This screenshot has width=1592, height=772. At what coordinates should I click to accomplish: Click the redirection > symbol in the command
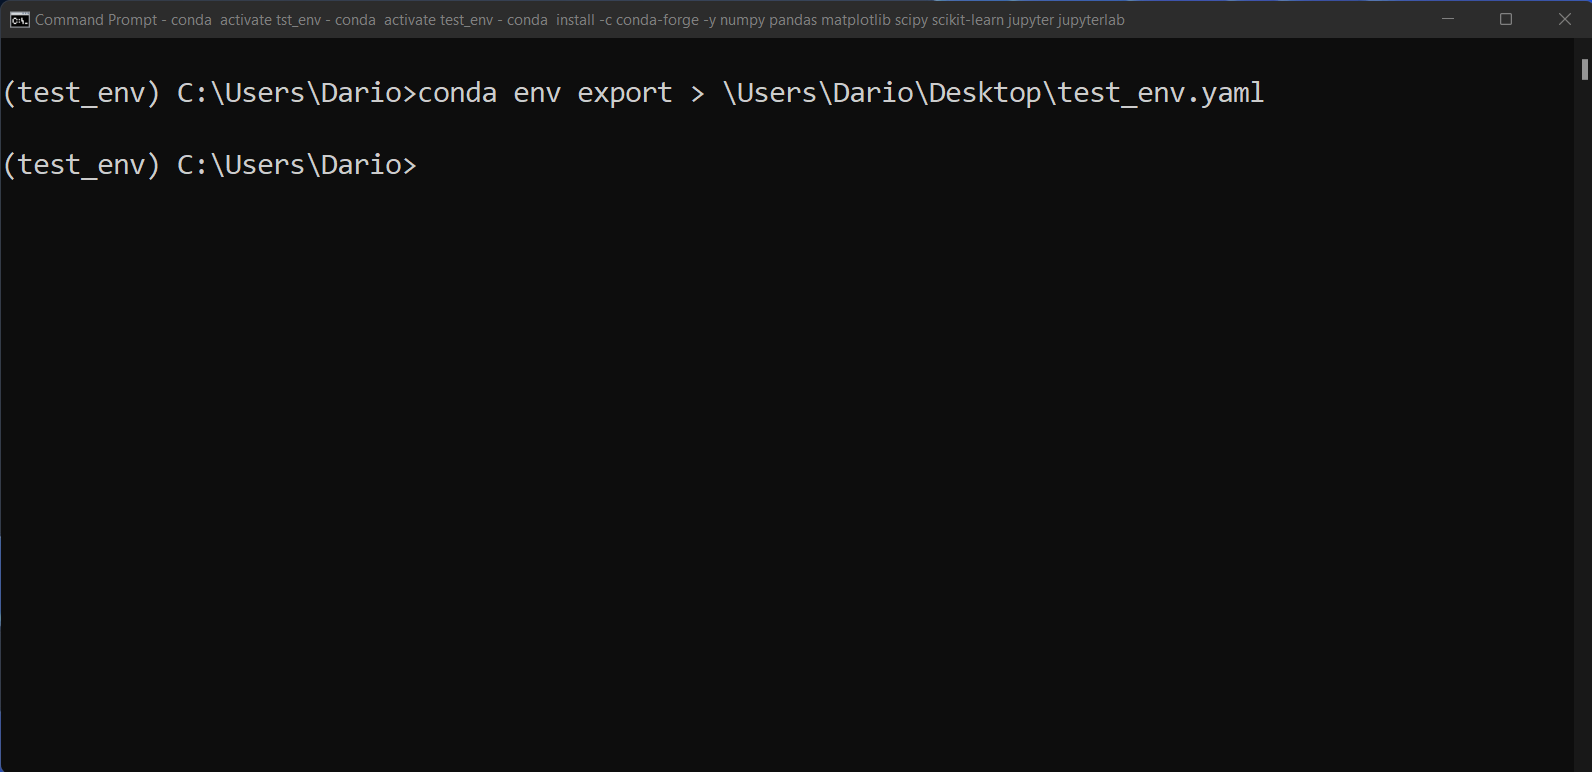(697, 92)
